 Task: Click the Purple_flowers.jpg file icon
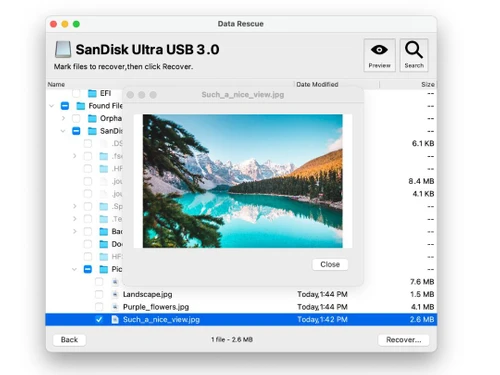(x=115, y=307)
